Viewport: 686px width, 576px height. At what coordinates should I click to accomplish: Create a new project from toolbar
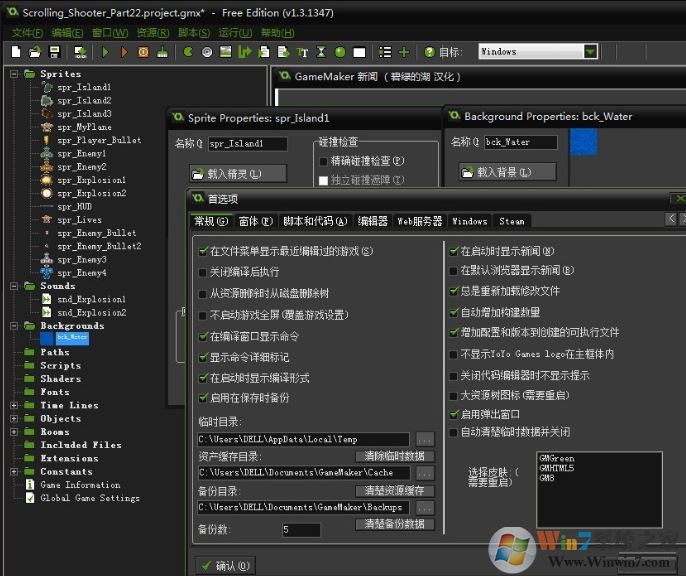[16, 52]
